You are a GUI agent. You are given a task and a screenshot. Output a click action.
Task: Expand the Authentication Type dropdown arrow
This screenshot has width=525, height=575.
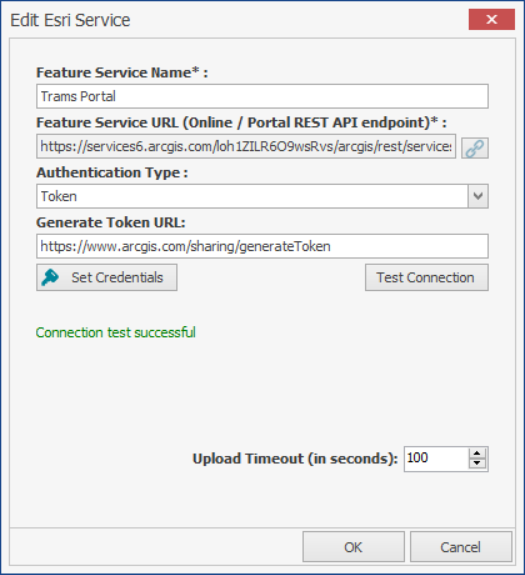(478, 196)
